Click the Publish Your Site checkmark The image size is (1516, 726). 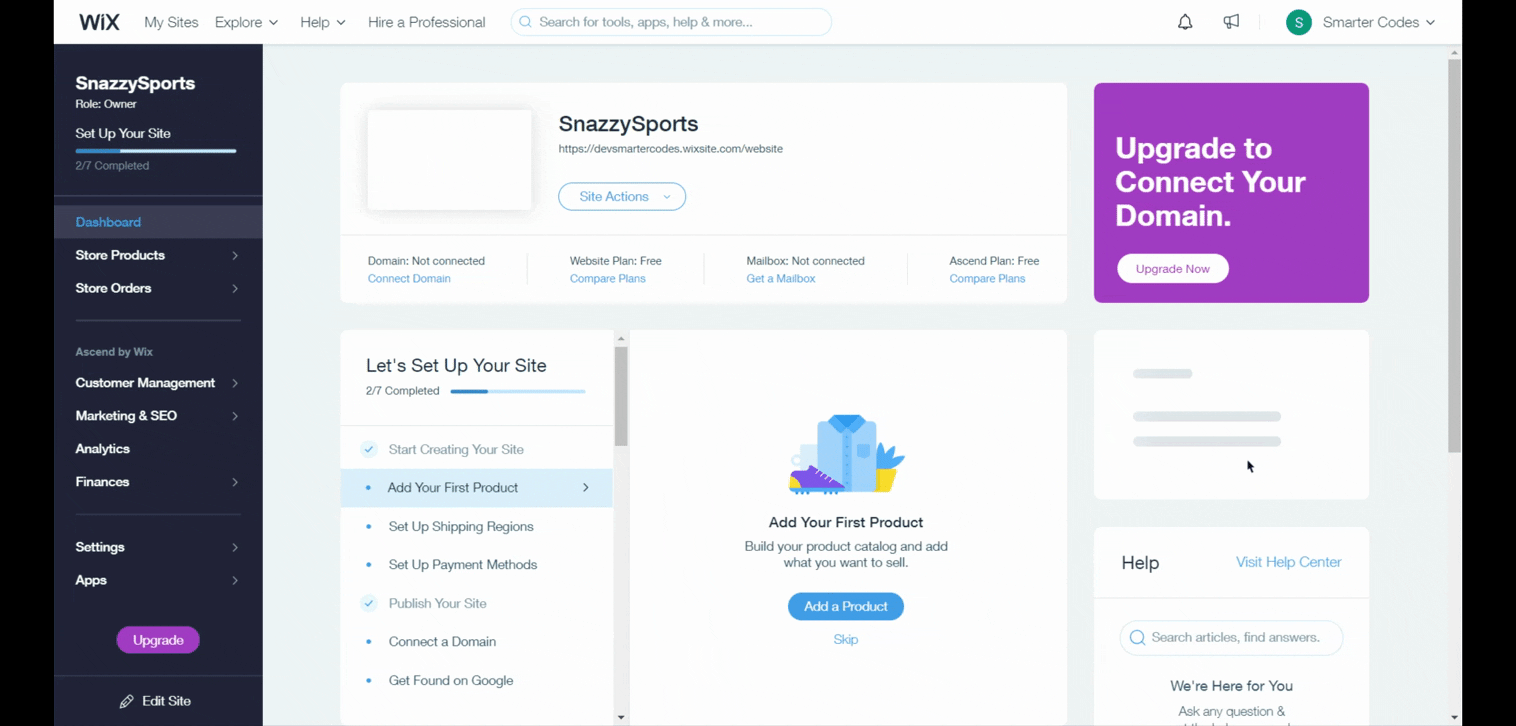[x=369, y=603]
